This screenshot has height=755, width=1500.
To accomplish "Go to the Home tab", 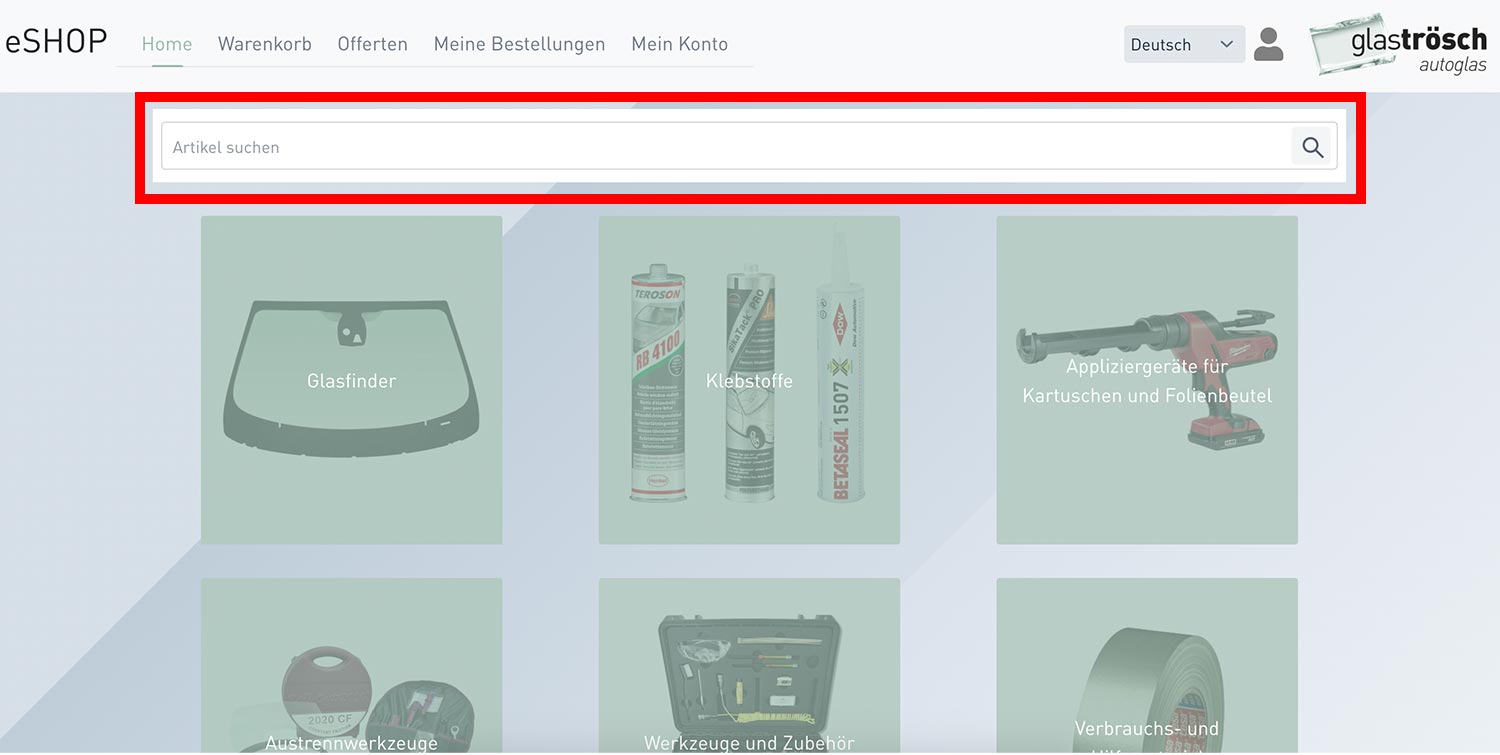I will [167, 44].
